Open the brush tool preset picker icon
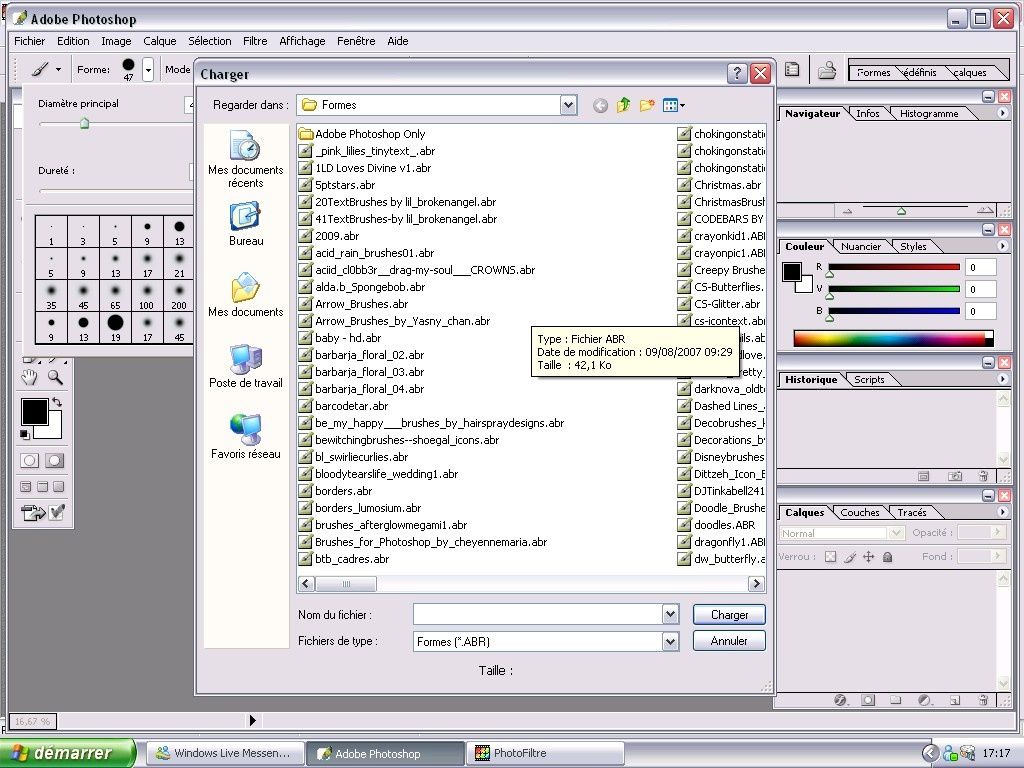The height and width of the screenshot is (768, 1024). (46, 69)
